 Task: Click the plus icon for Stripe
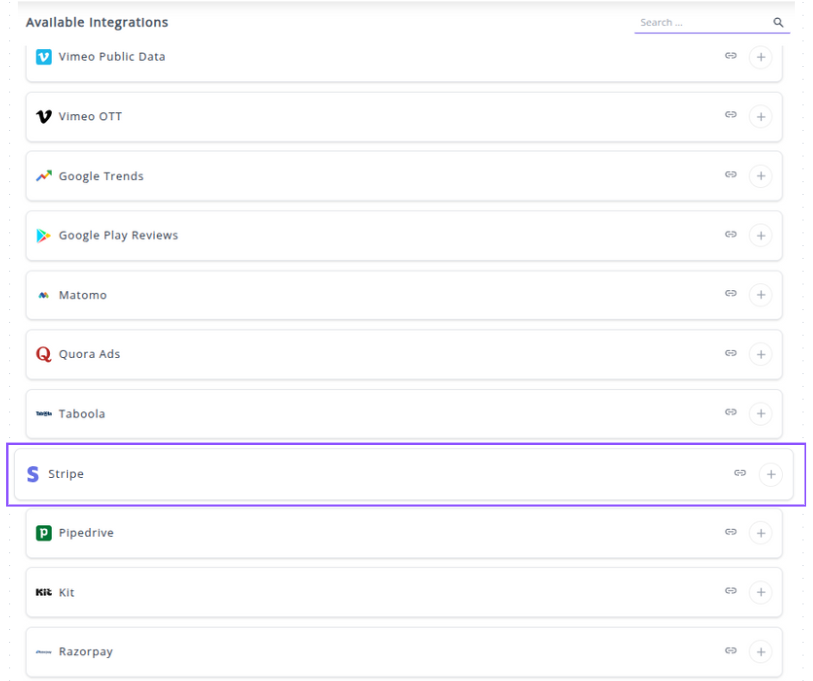coord(770,474)
